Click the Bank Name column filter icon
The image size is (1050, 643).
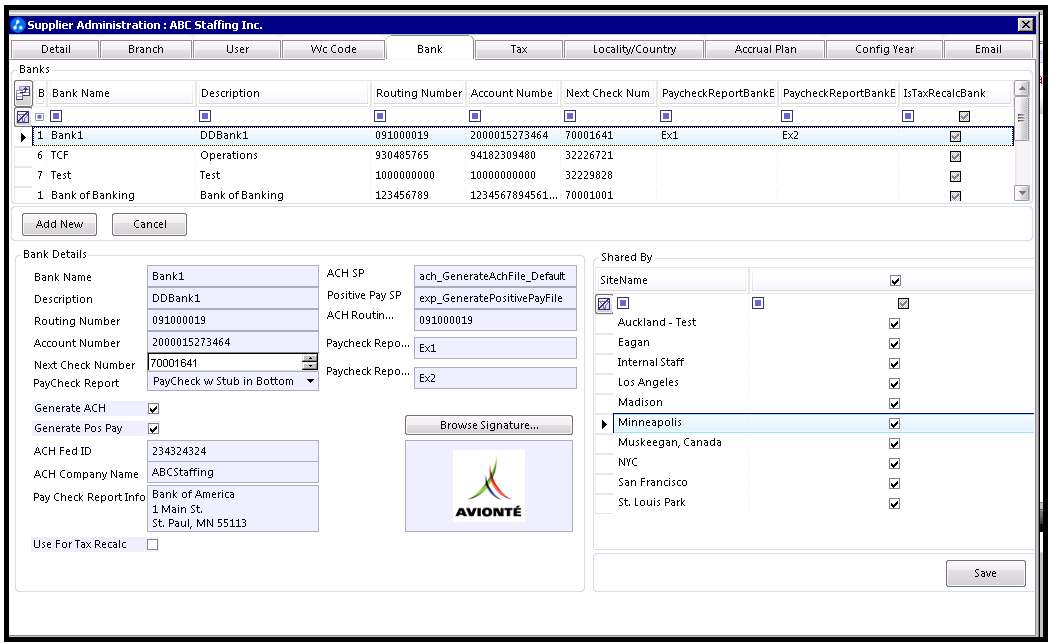tap(57, 116)
